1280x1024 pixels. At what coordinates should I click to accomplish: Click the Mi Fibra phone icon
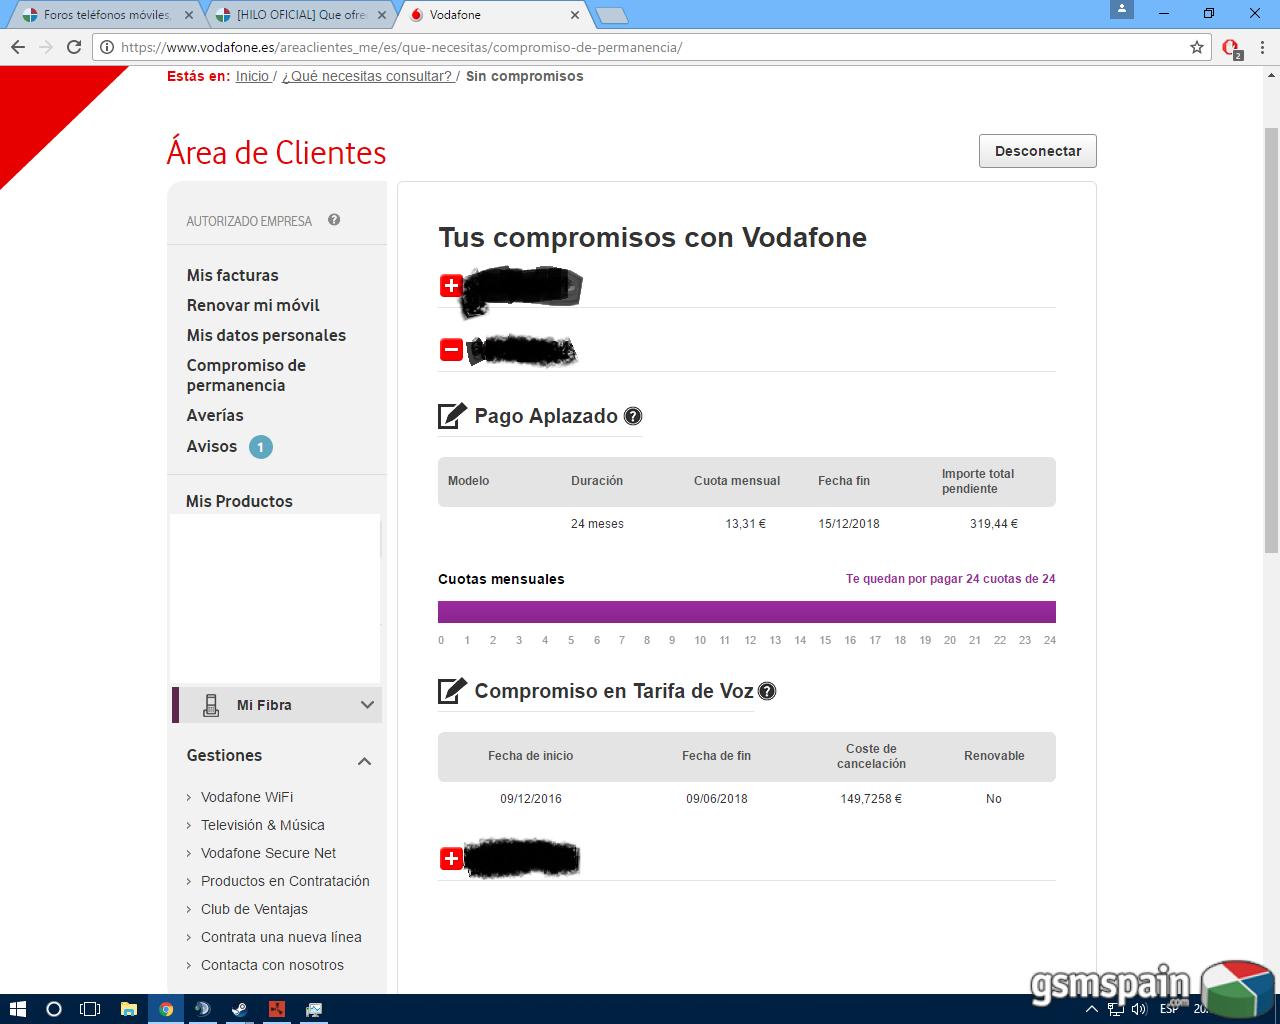click(211, 705)
